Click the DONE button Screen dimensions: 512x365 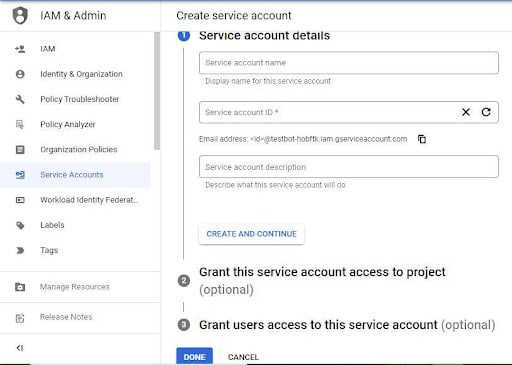194,357
